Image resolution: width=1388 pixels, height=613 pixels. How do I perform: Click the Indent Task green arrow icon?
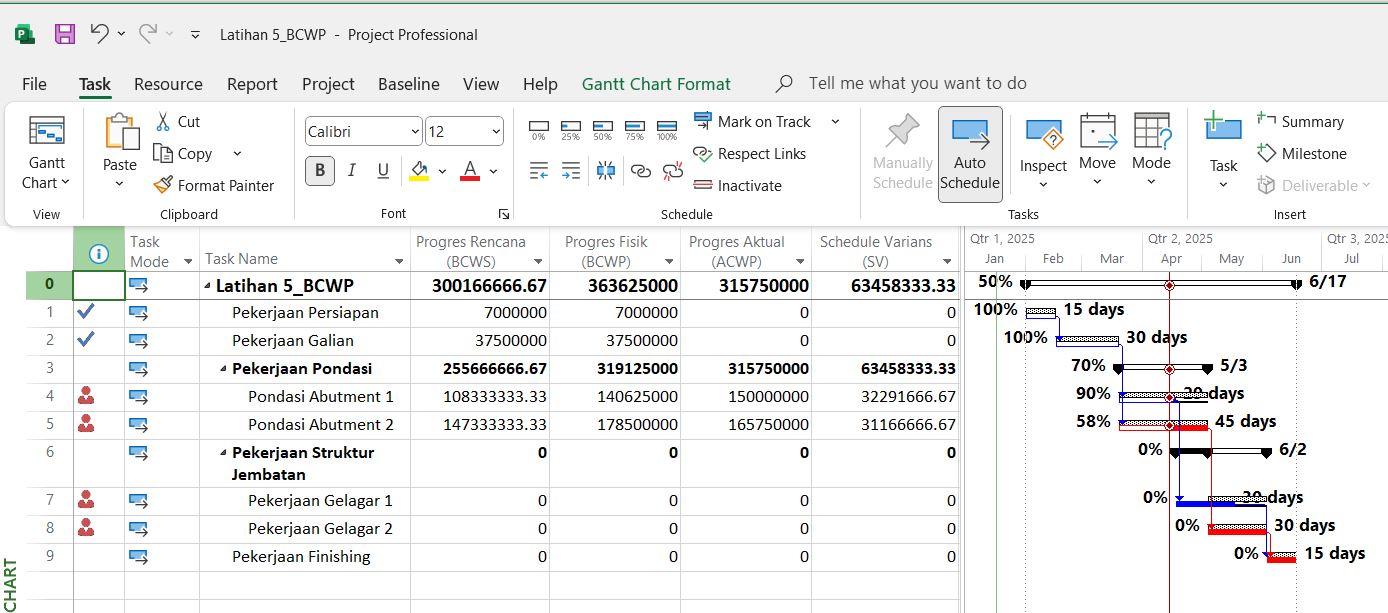571,171
